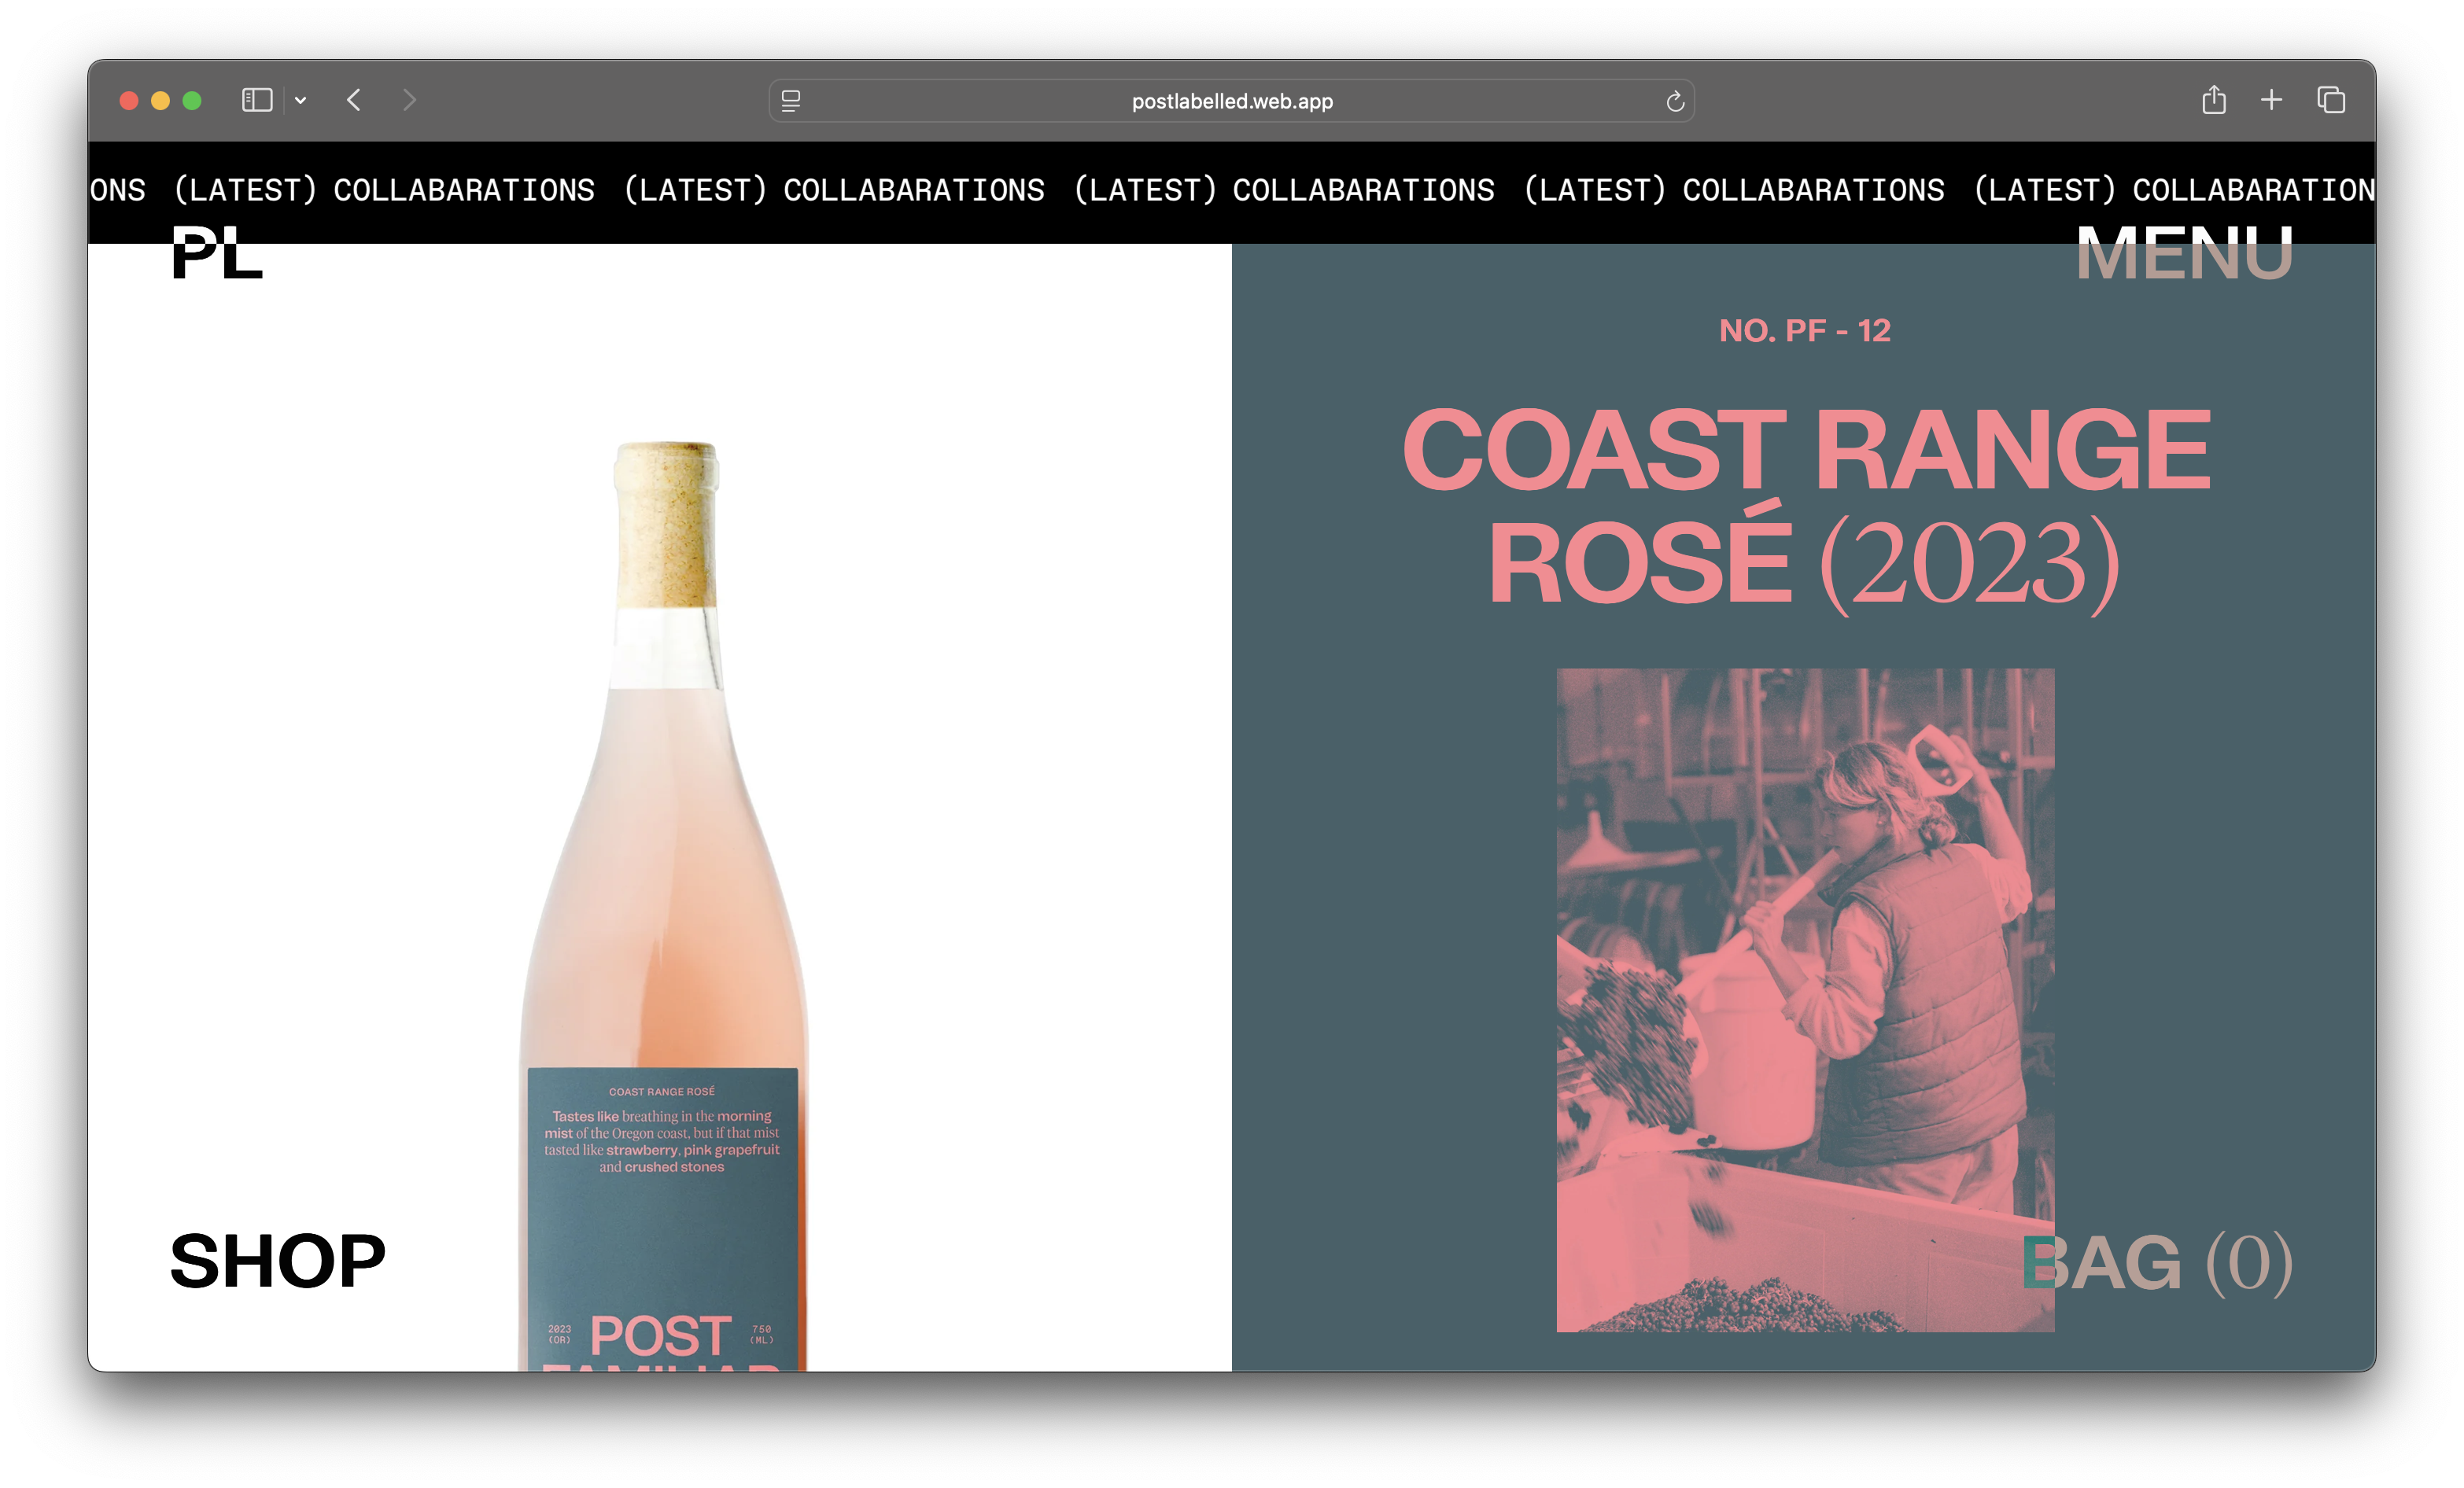Open the Coast Range Rosé bottle image

(x=663, y=905)
